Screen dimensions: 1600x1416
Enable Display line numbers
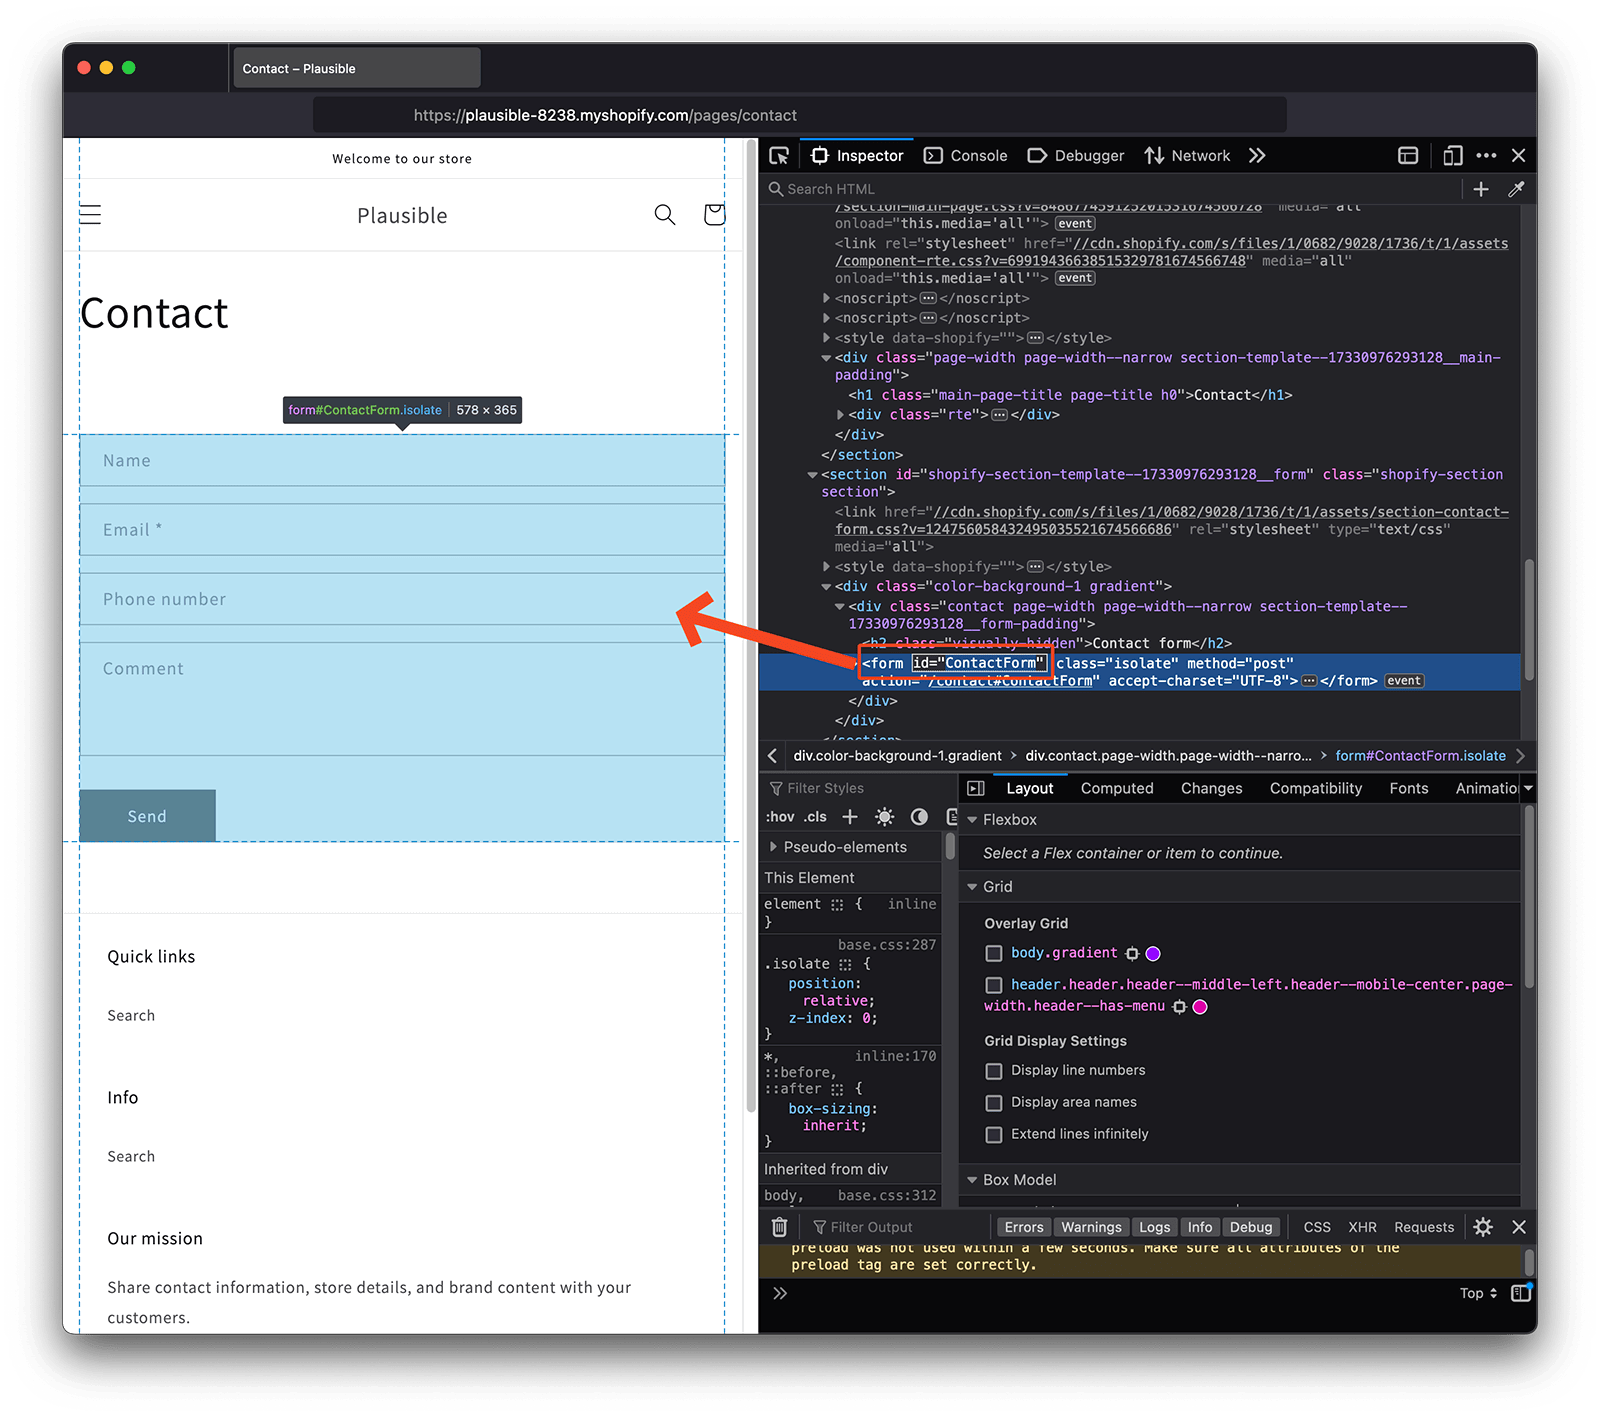993,1071
